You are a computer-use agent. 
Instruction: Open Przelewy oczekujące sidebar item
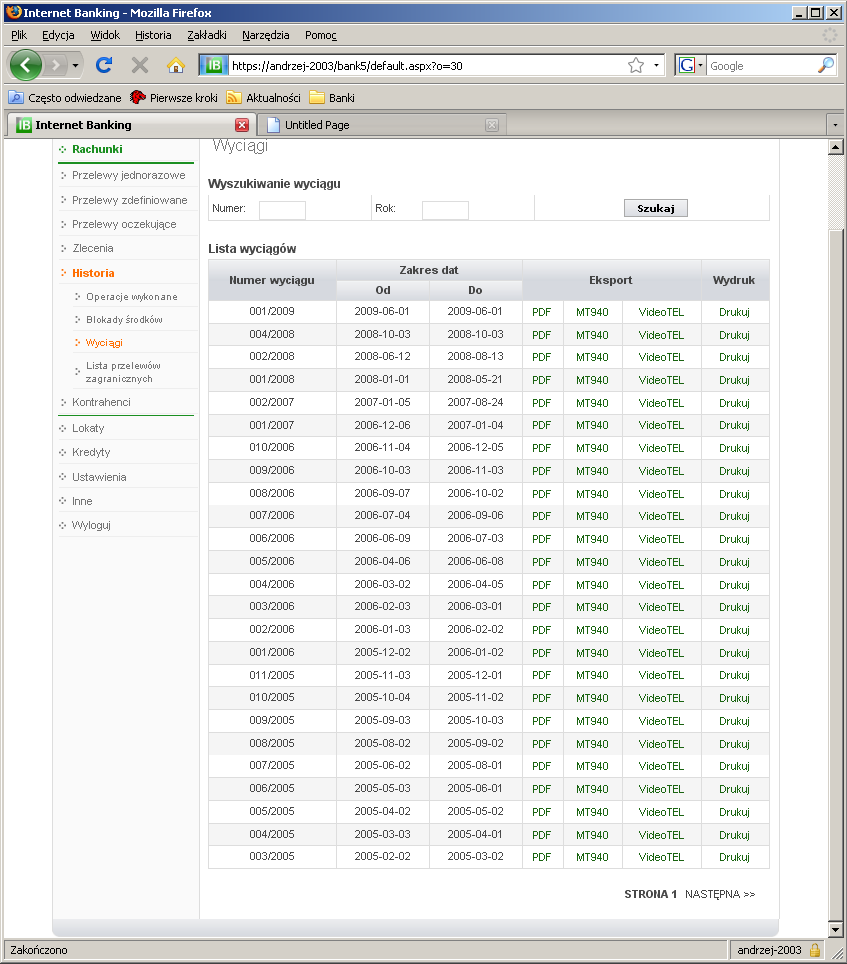124,224
